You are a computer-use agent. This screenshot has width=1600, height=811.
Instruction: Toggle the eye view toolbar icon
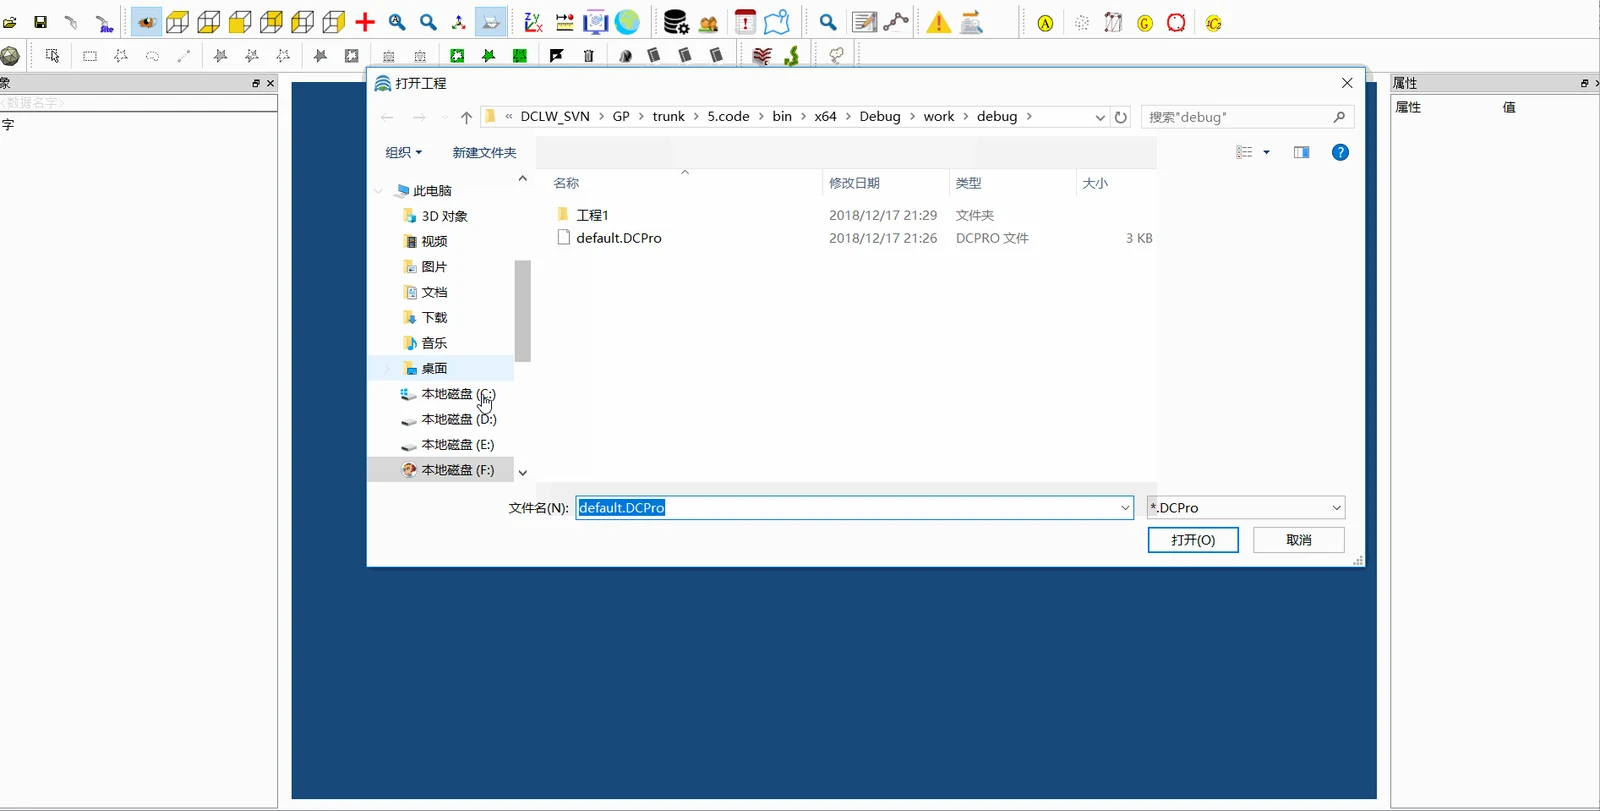[x=146, y=22]
